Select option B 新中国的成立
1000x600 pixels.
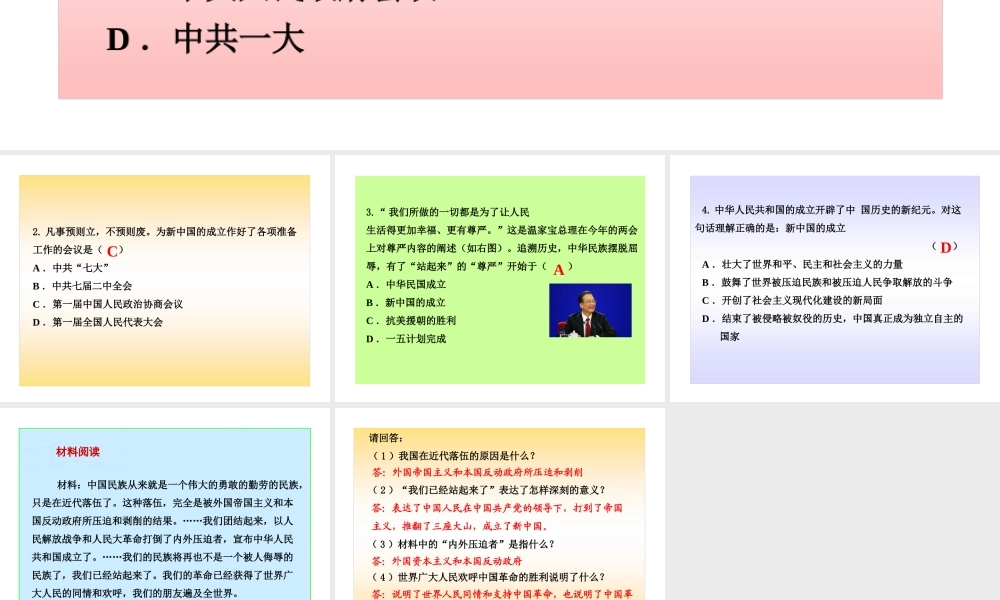(x=407, y=302)
